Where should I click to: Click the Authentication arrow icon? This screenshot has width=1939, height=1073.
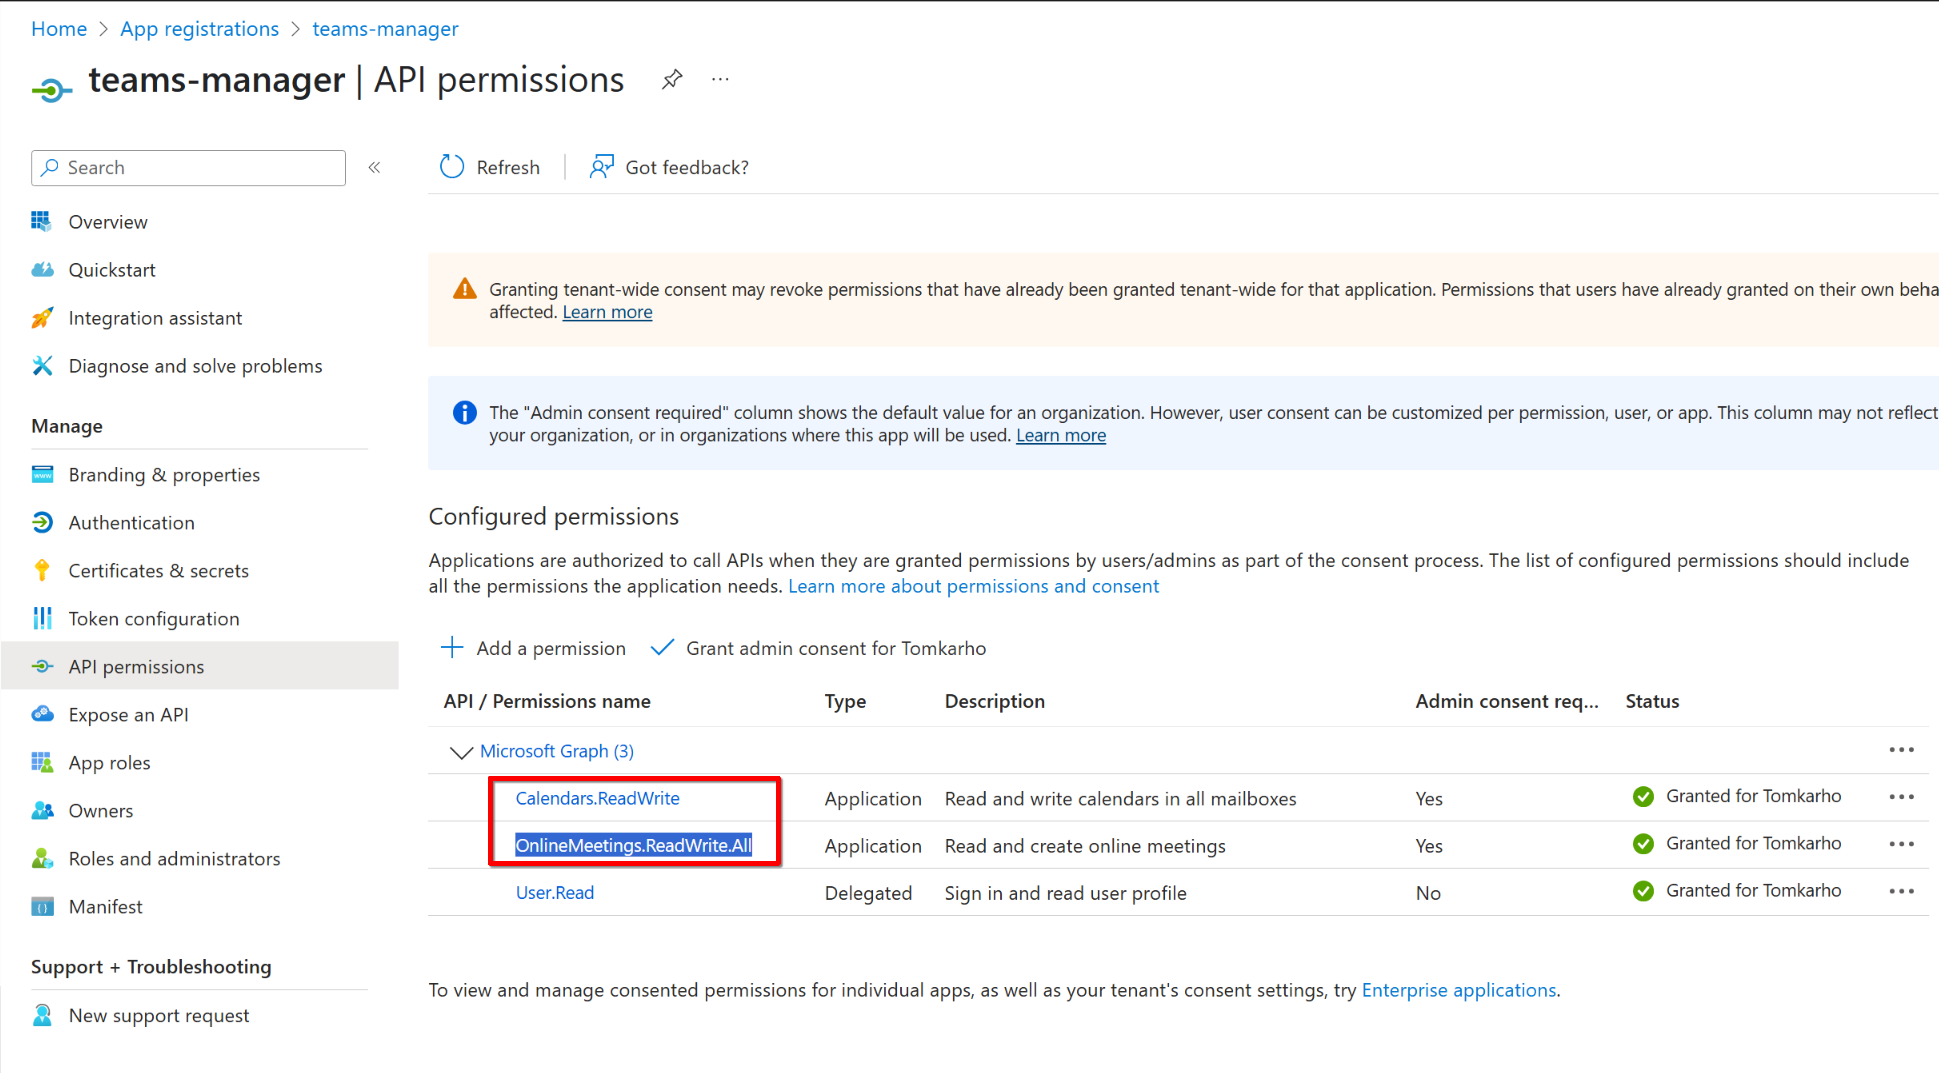(x=42, y=522)
